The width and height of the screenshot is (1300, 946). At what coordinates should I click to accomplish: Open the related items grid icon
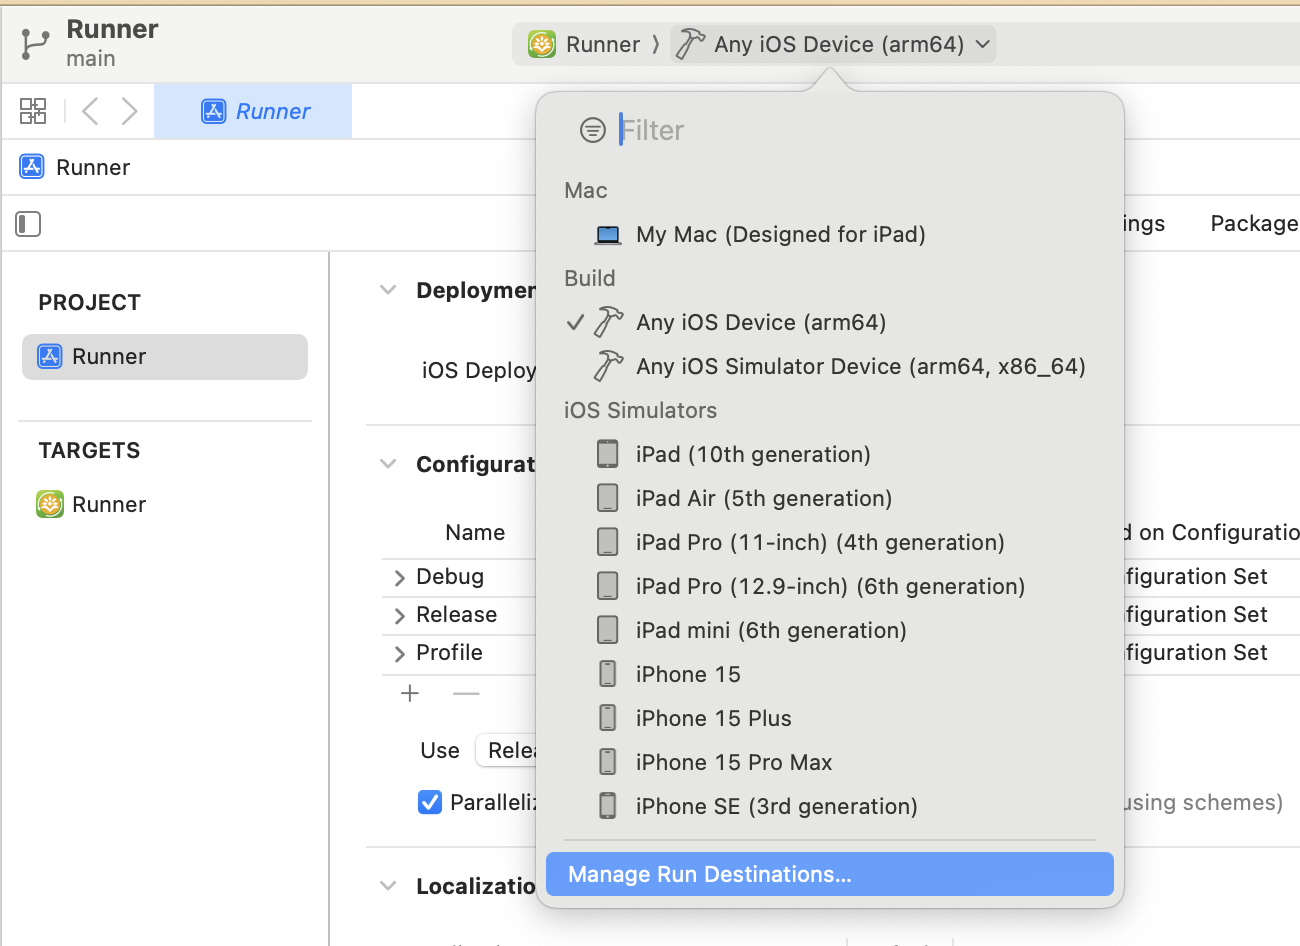33,111
